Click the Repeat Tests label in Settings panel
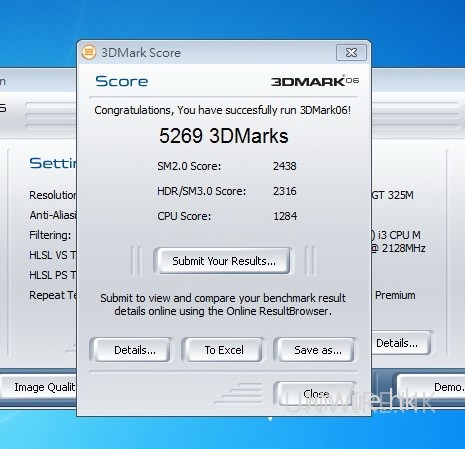Image resolution: width=465 pixels, height=449 pixels. [53, 295]
